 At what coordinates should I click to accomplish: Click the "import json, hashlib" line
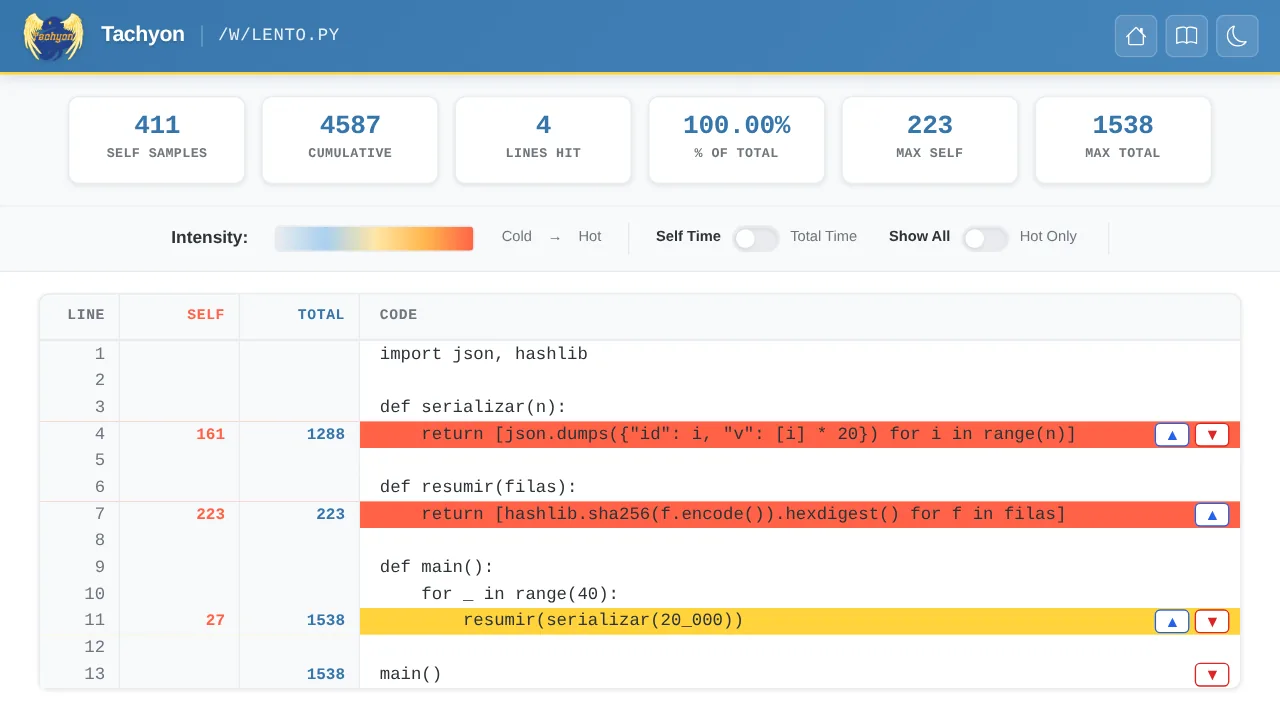click(x=484, y=355)
